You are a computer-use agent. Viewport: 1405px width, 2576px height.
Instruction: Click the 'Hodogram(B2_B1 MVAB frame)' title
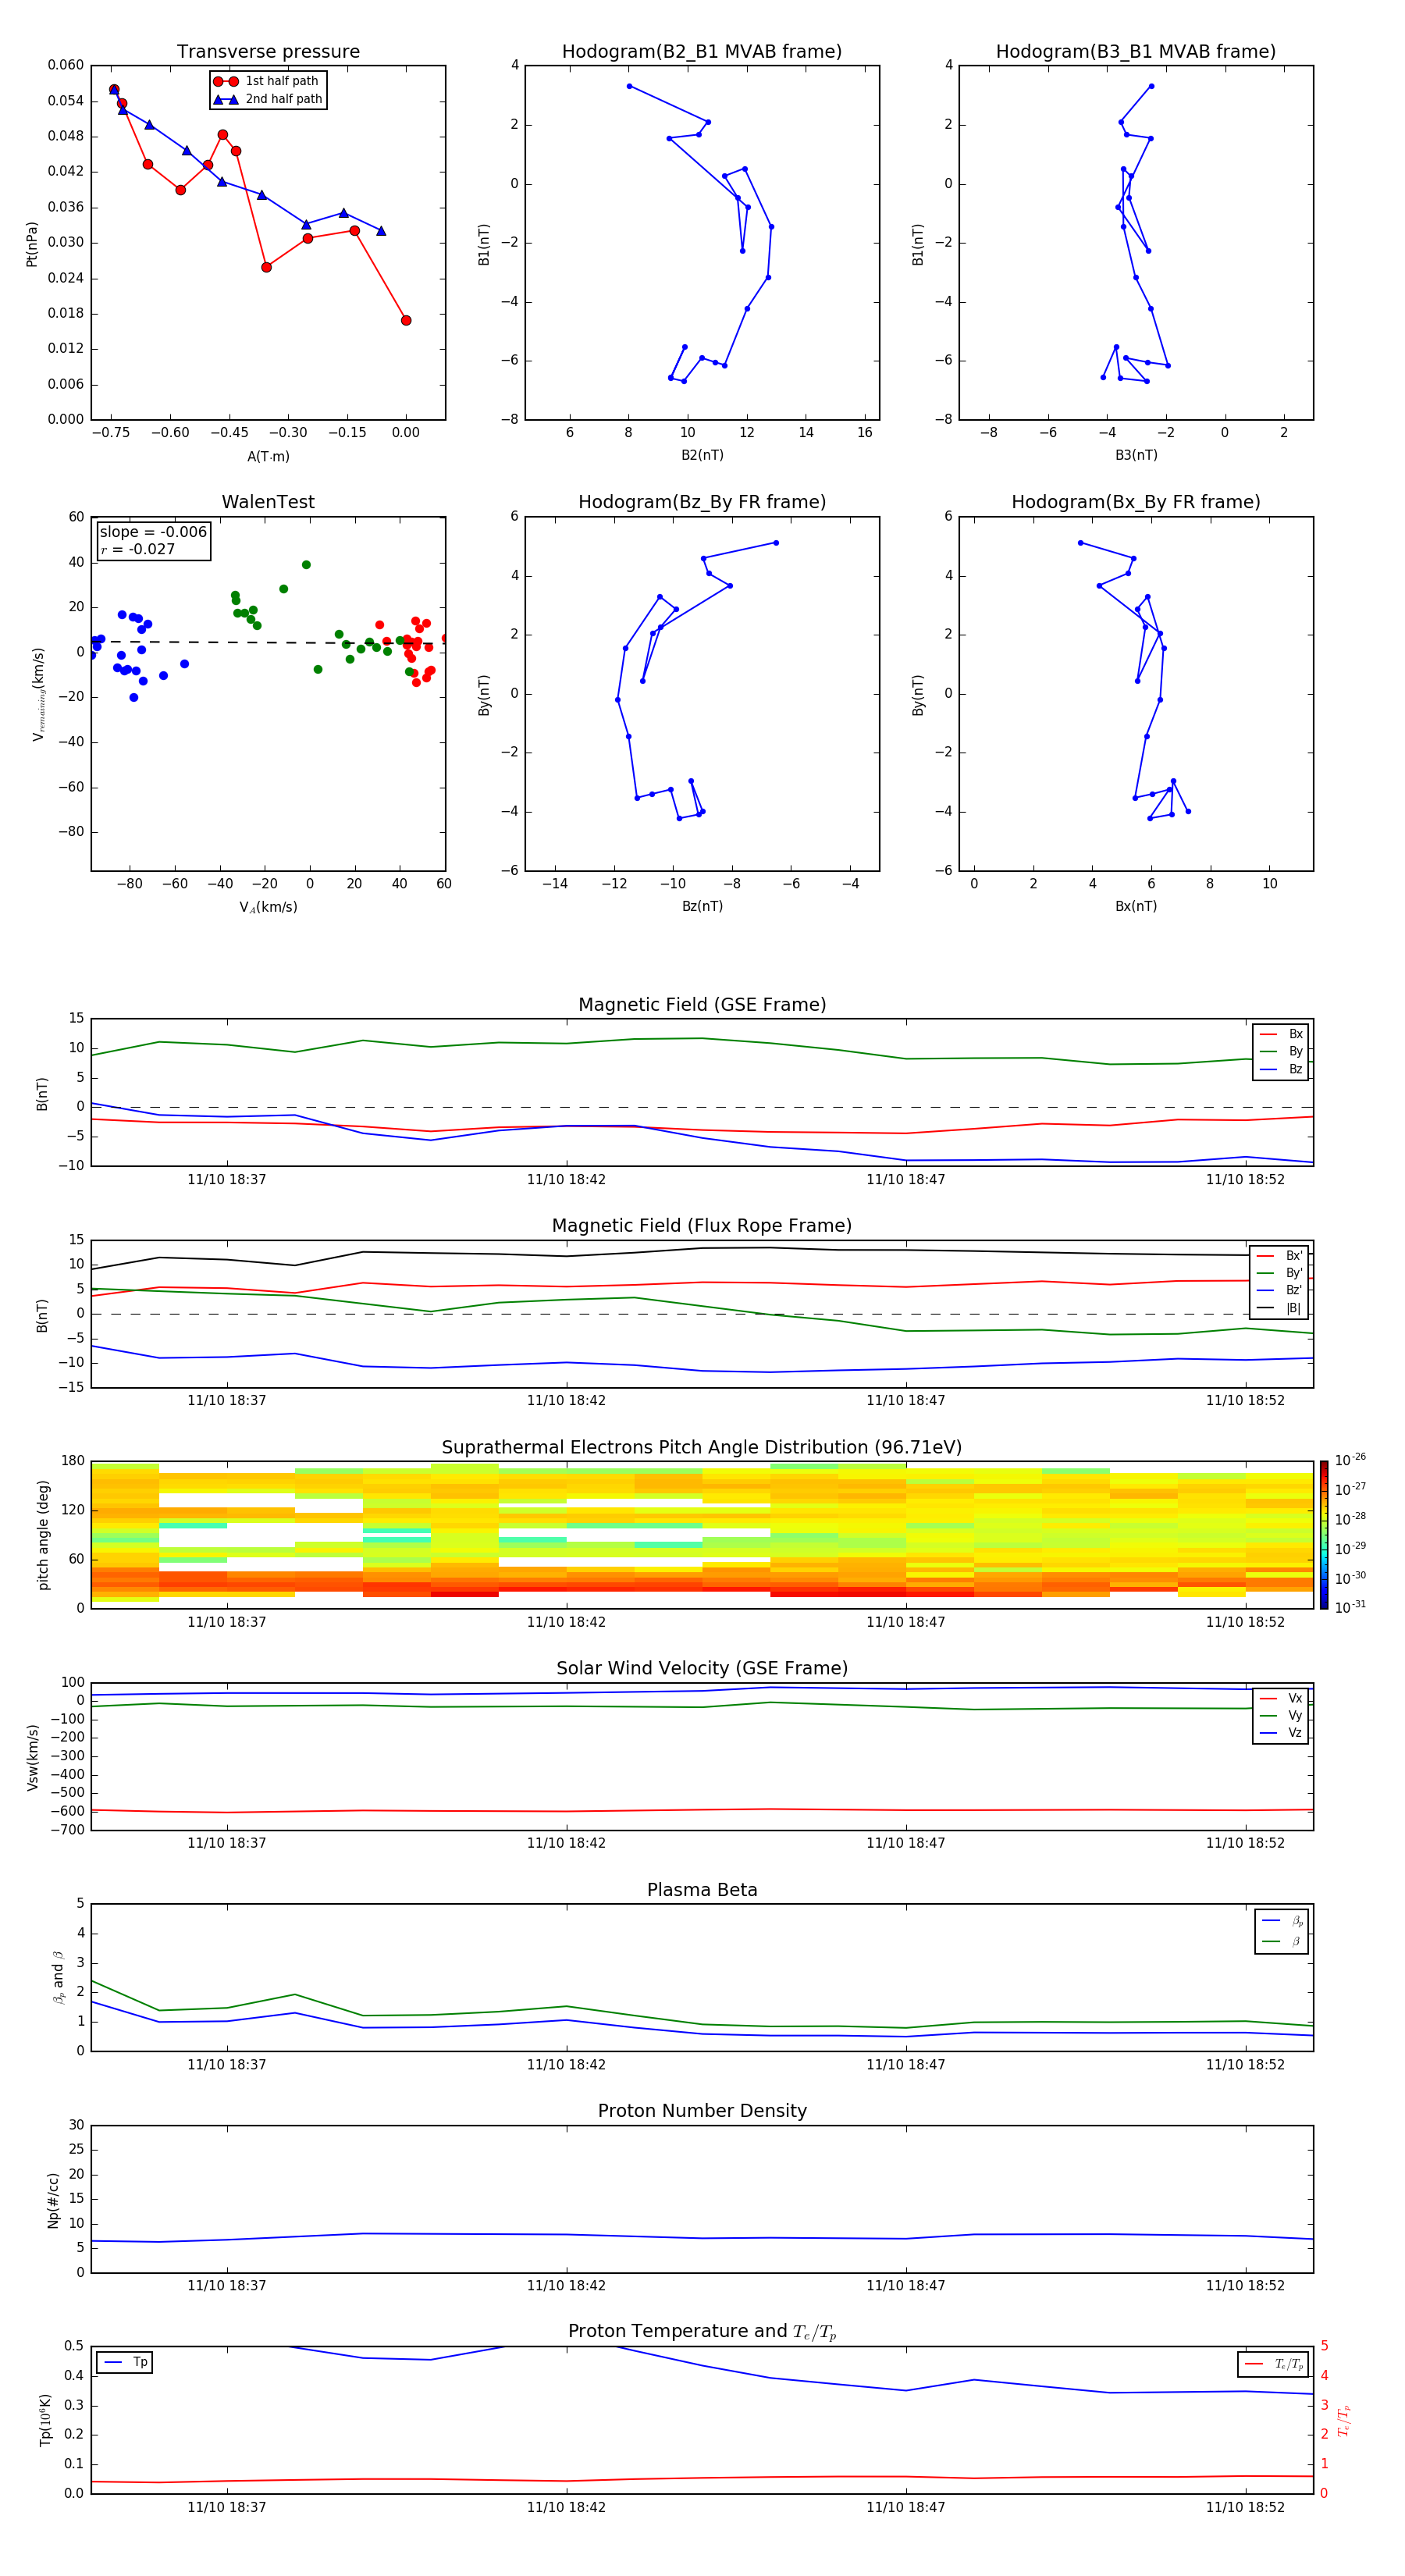coord(702,51)
